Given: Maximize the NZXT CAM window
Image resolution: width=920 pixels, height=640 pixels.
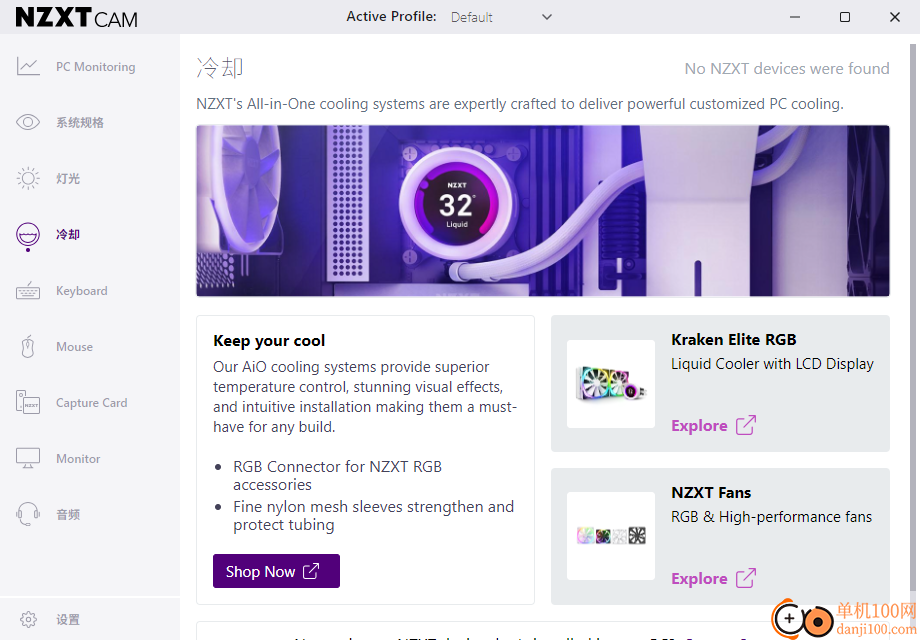Looking at the screenshot, I should (x=845, y=17).
